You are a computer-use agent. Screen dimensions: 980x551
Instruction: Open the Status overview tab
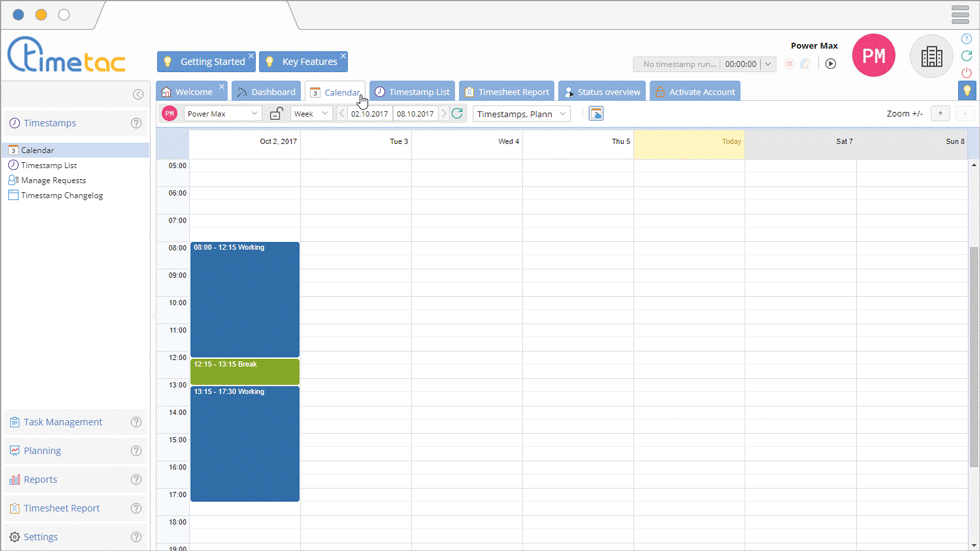coord(600,92)
